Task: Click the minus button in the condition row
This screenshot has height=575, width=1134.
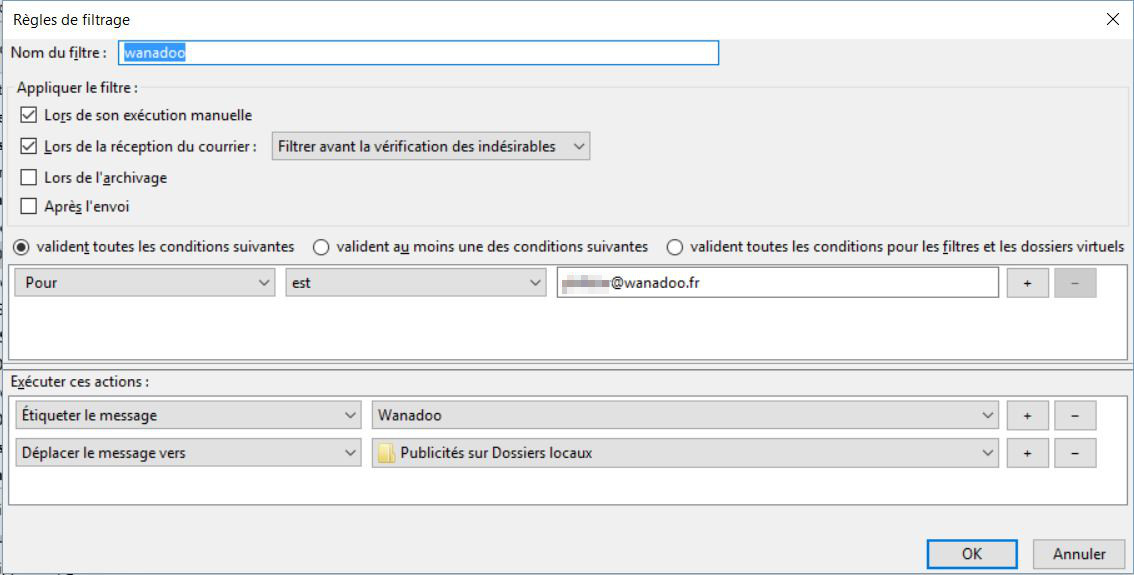Action: click(x=1075, y=283)
